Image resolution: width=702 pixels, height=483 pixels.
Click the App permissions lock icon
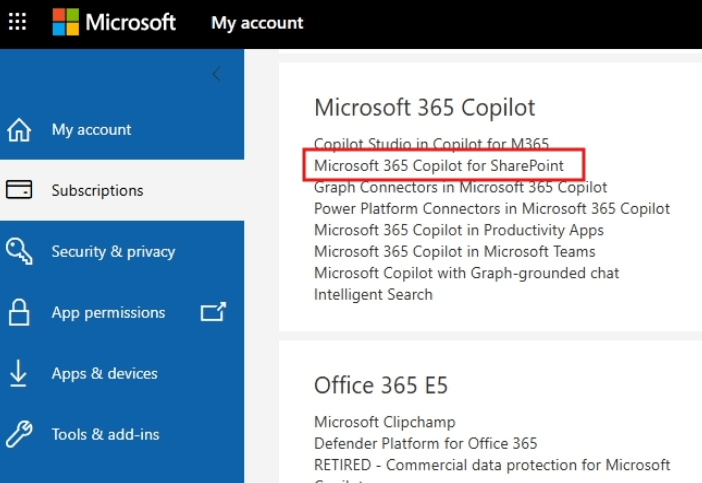click(x=19, y=313)
